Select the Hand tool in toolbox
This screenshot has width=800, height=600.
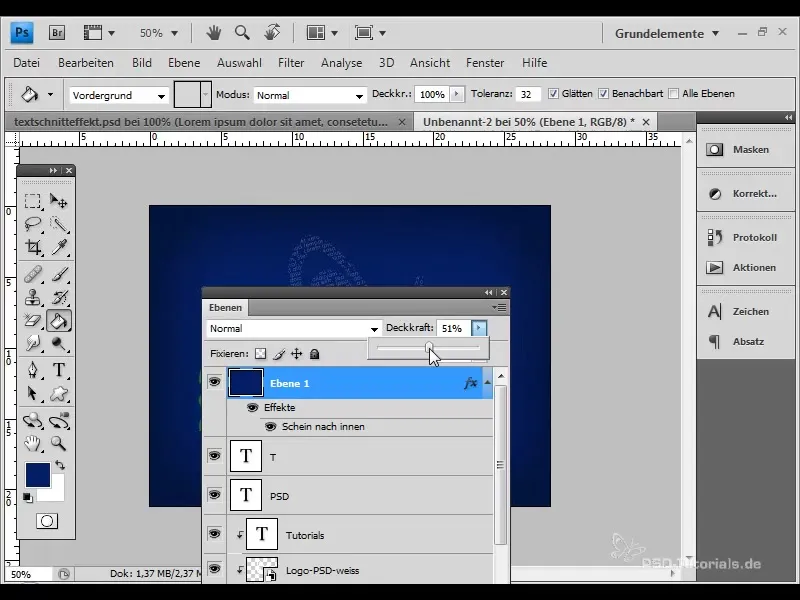pyautogui.click(x=33, y=444)
